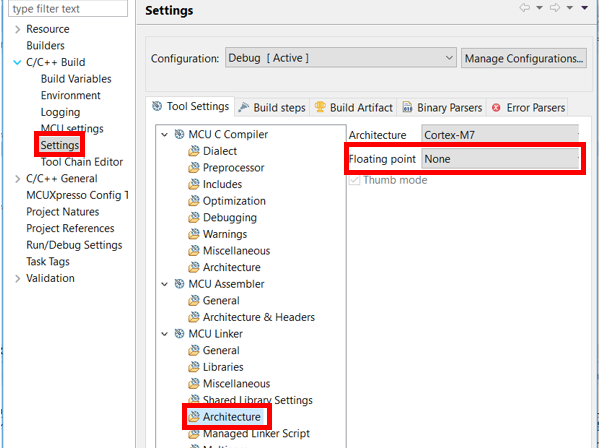This screenshot has height=448, width=601.
Task: Go forward with the right arrow icon
Action: (555, 8)
